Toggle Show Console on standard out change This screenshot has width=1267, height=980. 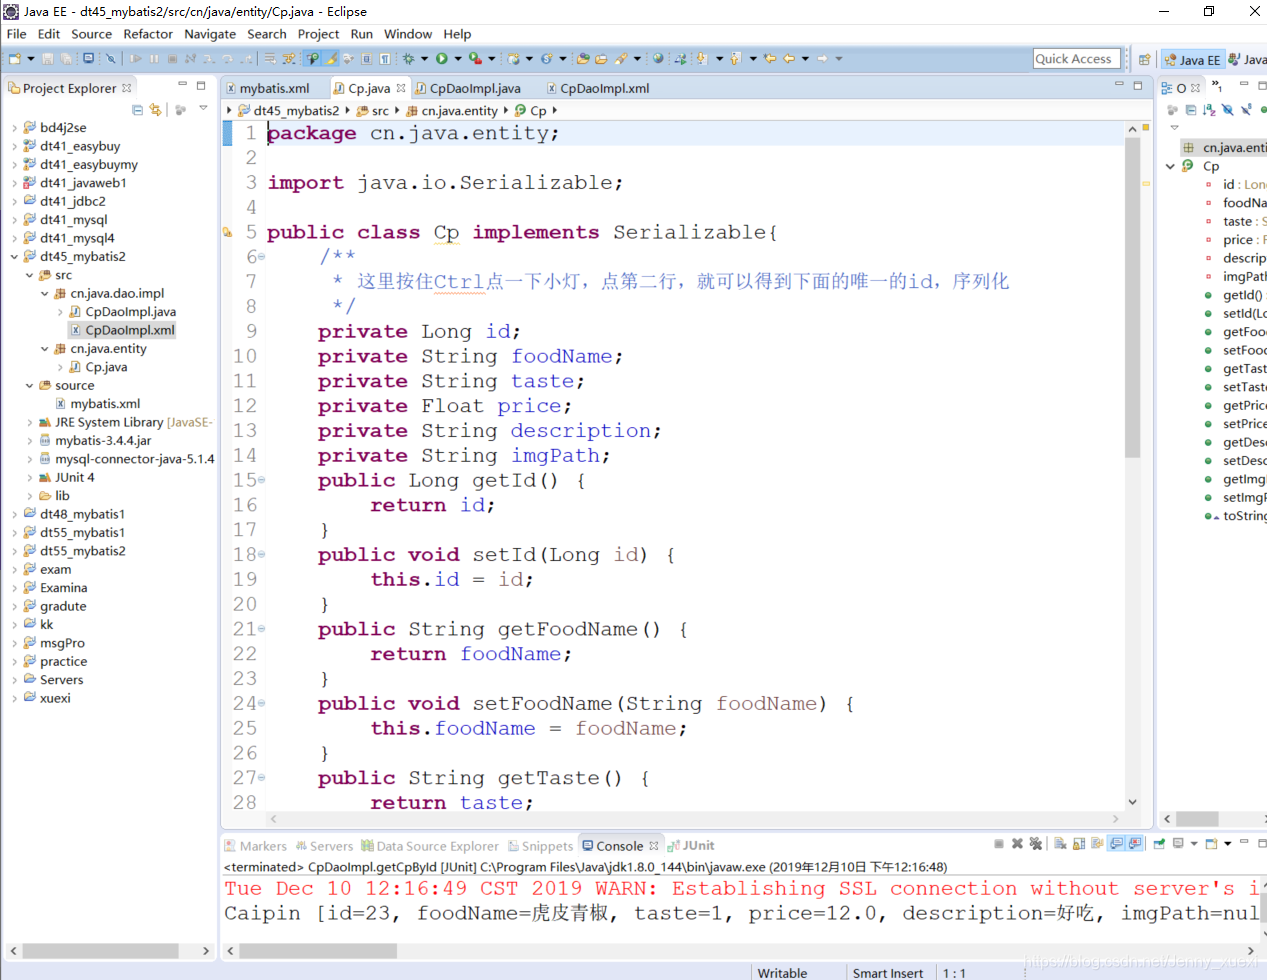coord(1116,844)
